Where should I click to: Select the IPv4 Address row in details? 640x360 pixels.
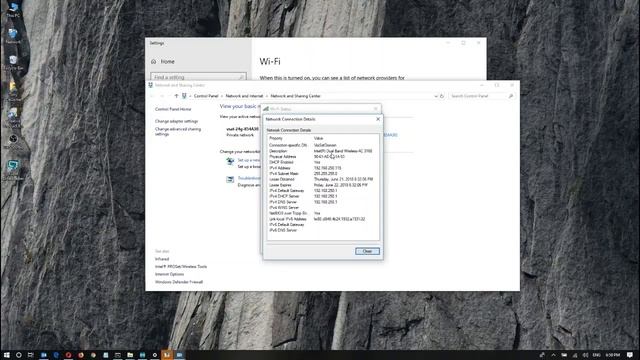point(323,168)
